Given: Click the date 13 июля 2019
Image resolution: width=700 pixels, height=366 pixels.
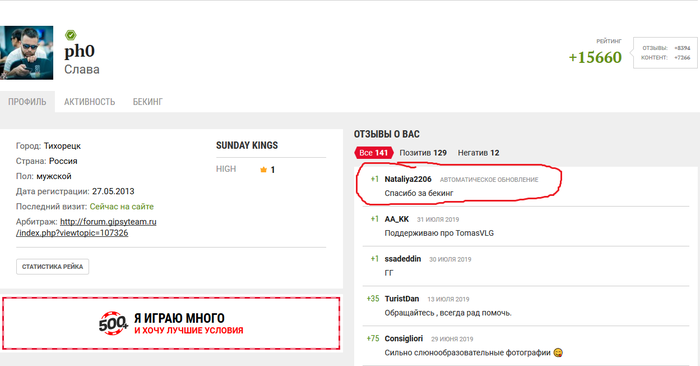Looking at the screenshot, I should [448, 299].
